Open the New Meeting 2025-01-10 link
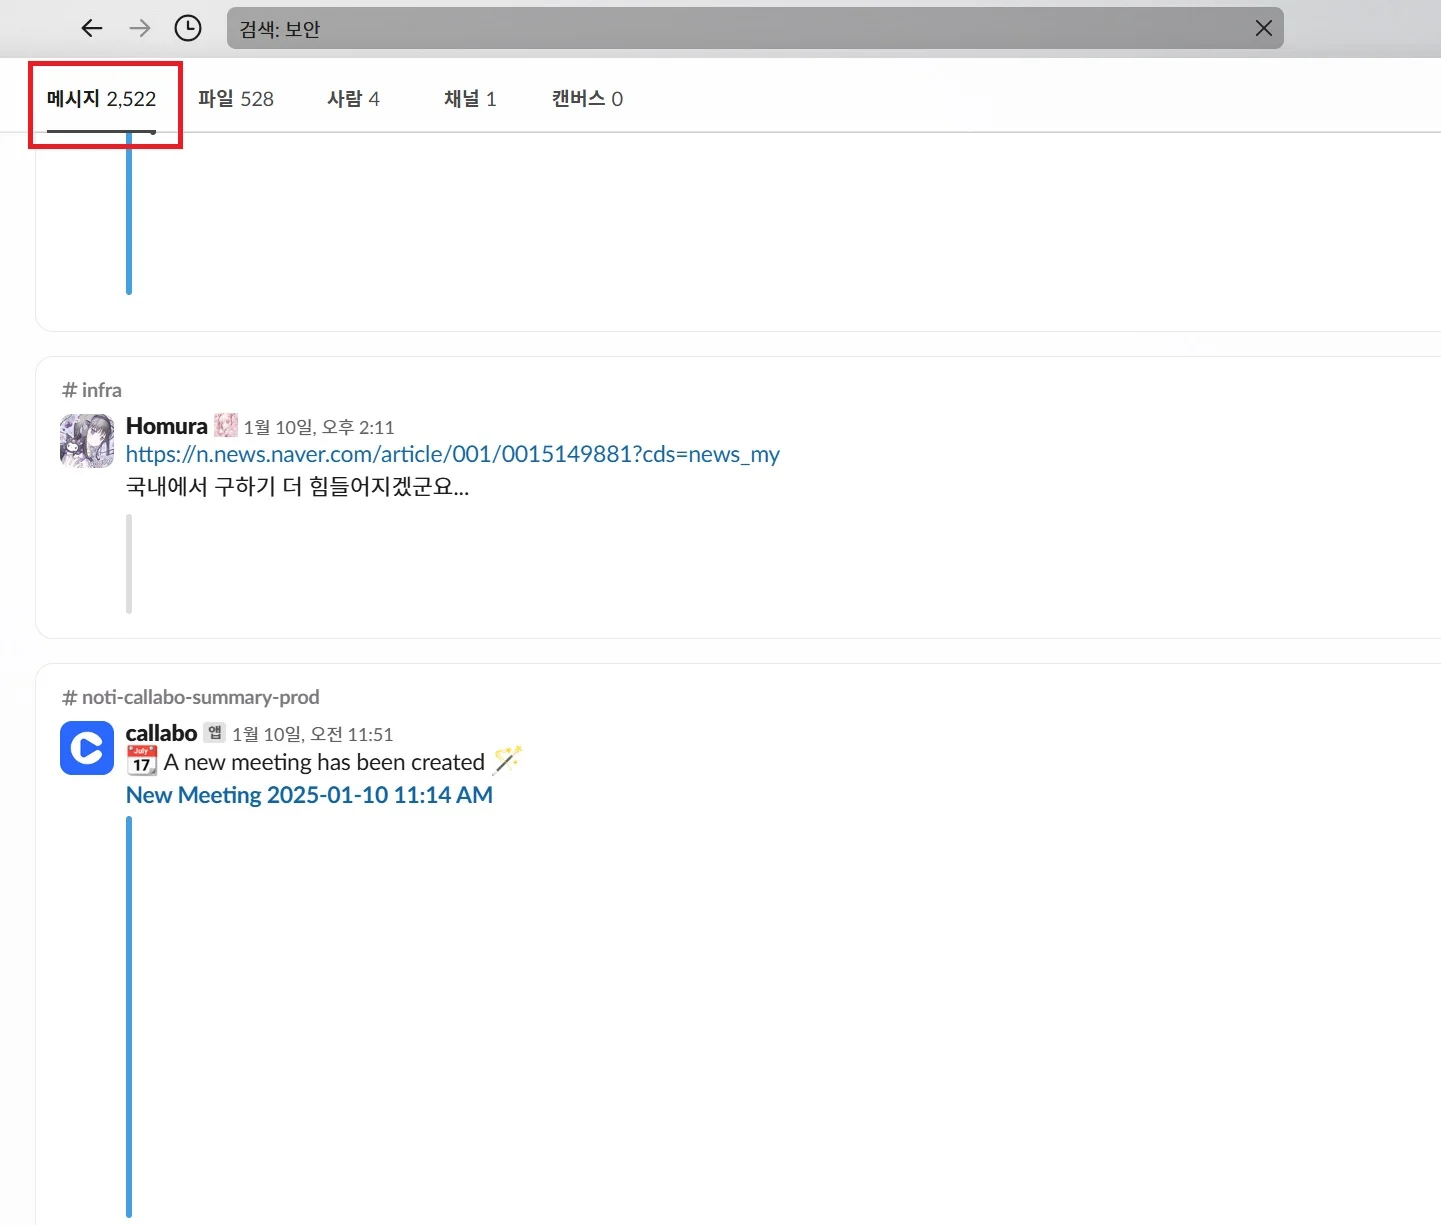Screen dimensions: 1441x1225 [309, 794]
